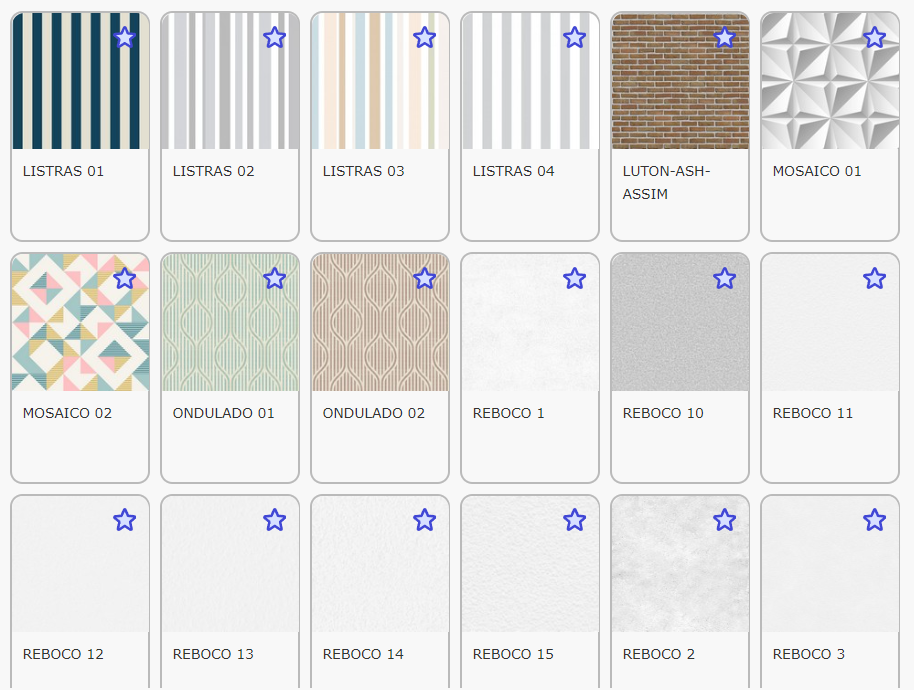
Task: Toggle favorite on LISTRAS 04
Action: pos(574,37)
